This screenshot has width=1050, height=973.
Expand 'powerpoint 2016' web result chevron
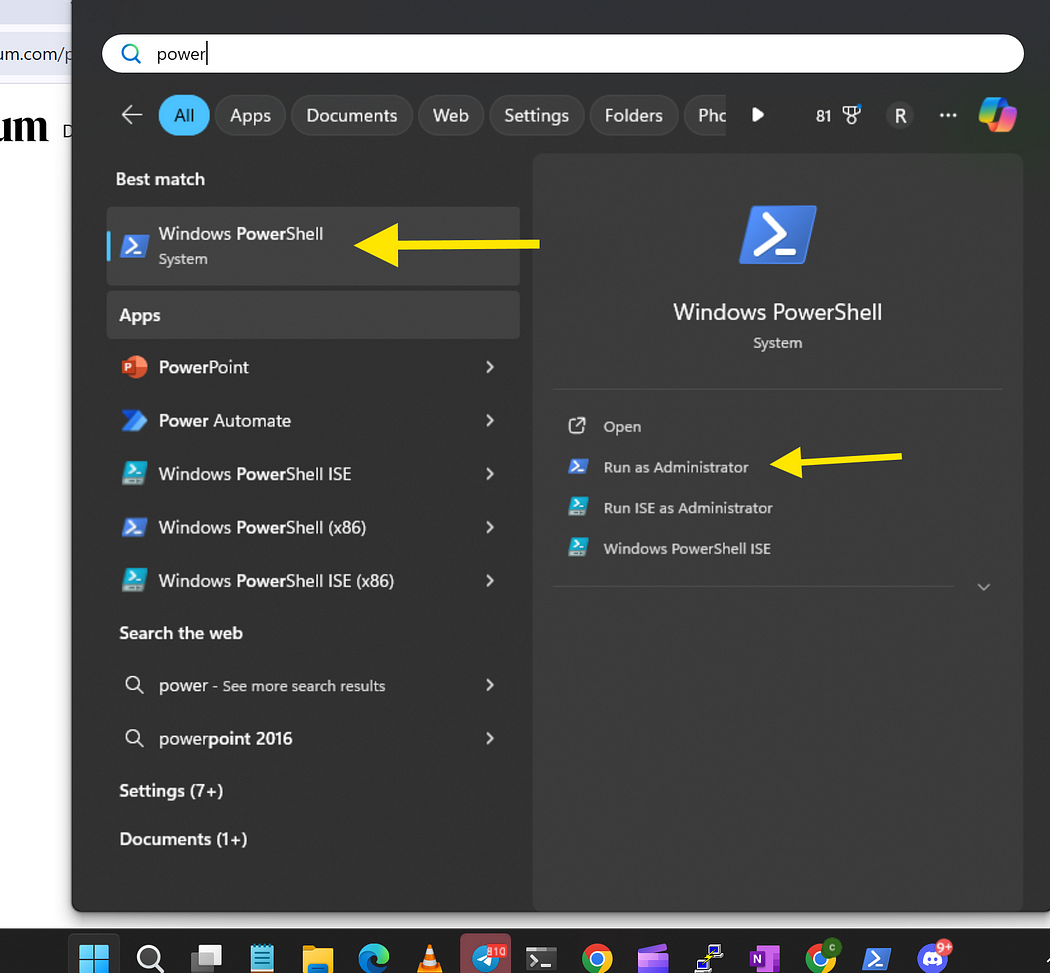(x=490, y=739)
